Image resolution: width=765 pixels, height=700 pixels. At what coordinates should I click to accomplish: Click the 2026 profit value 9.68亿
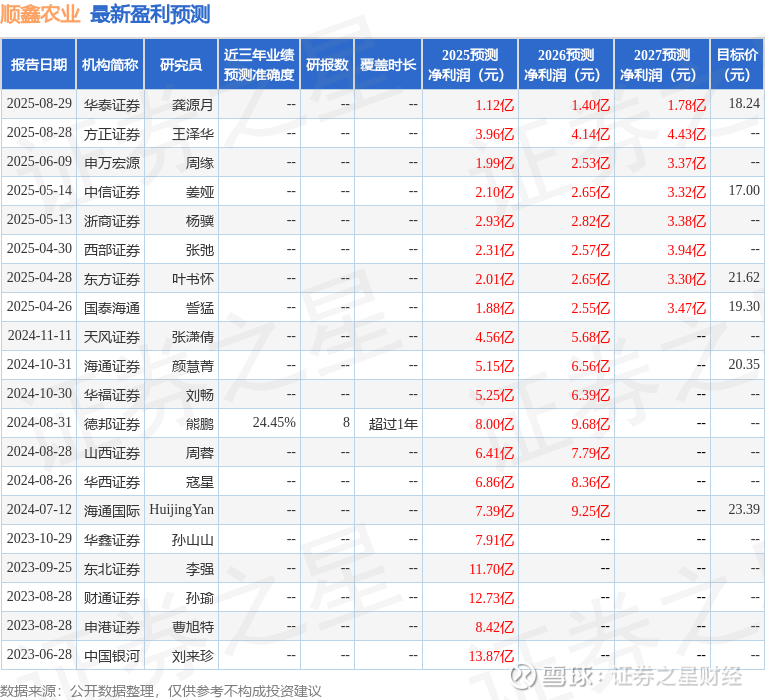point(590,424)
